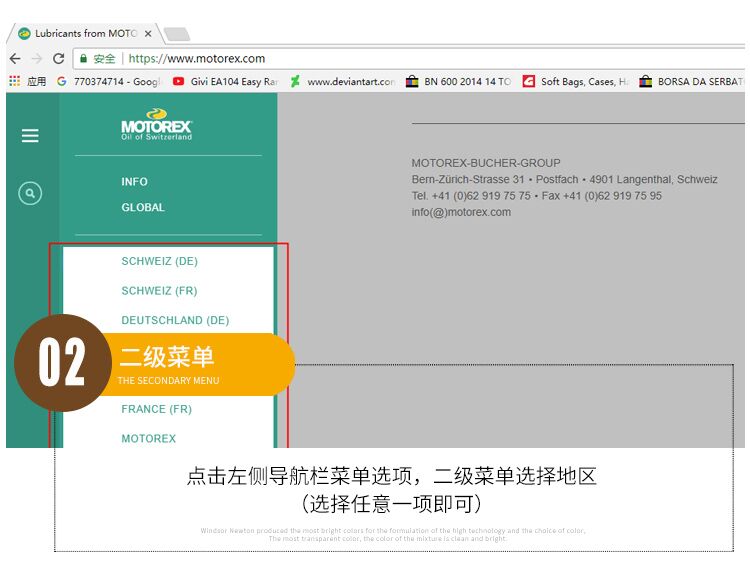This screenshot has width=750, height=569.
Task: Open the BN 600 2014 bookmark
Action: tap(459, 81)
